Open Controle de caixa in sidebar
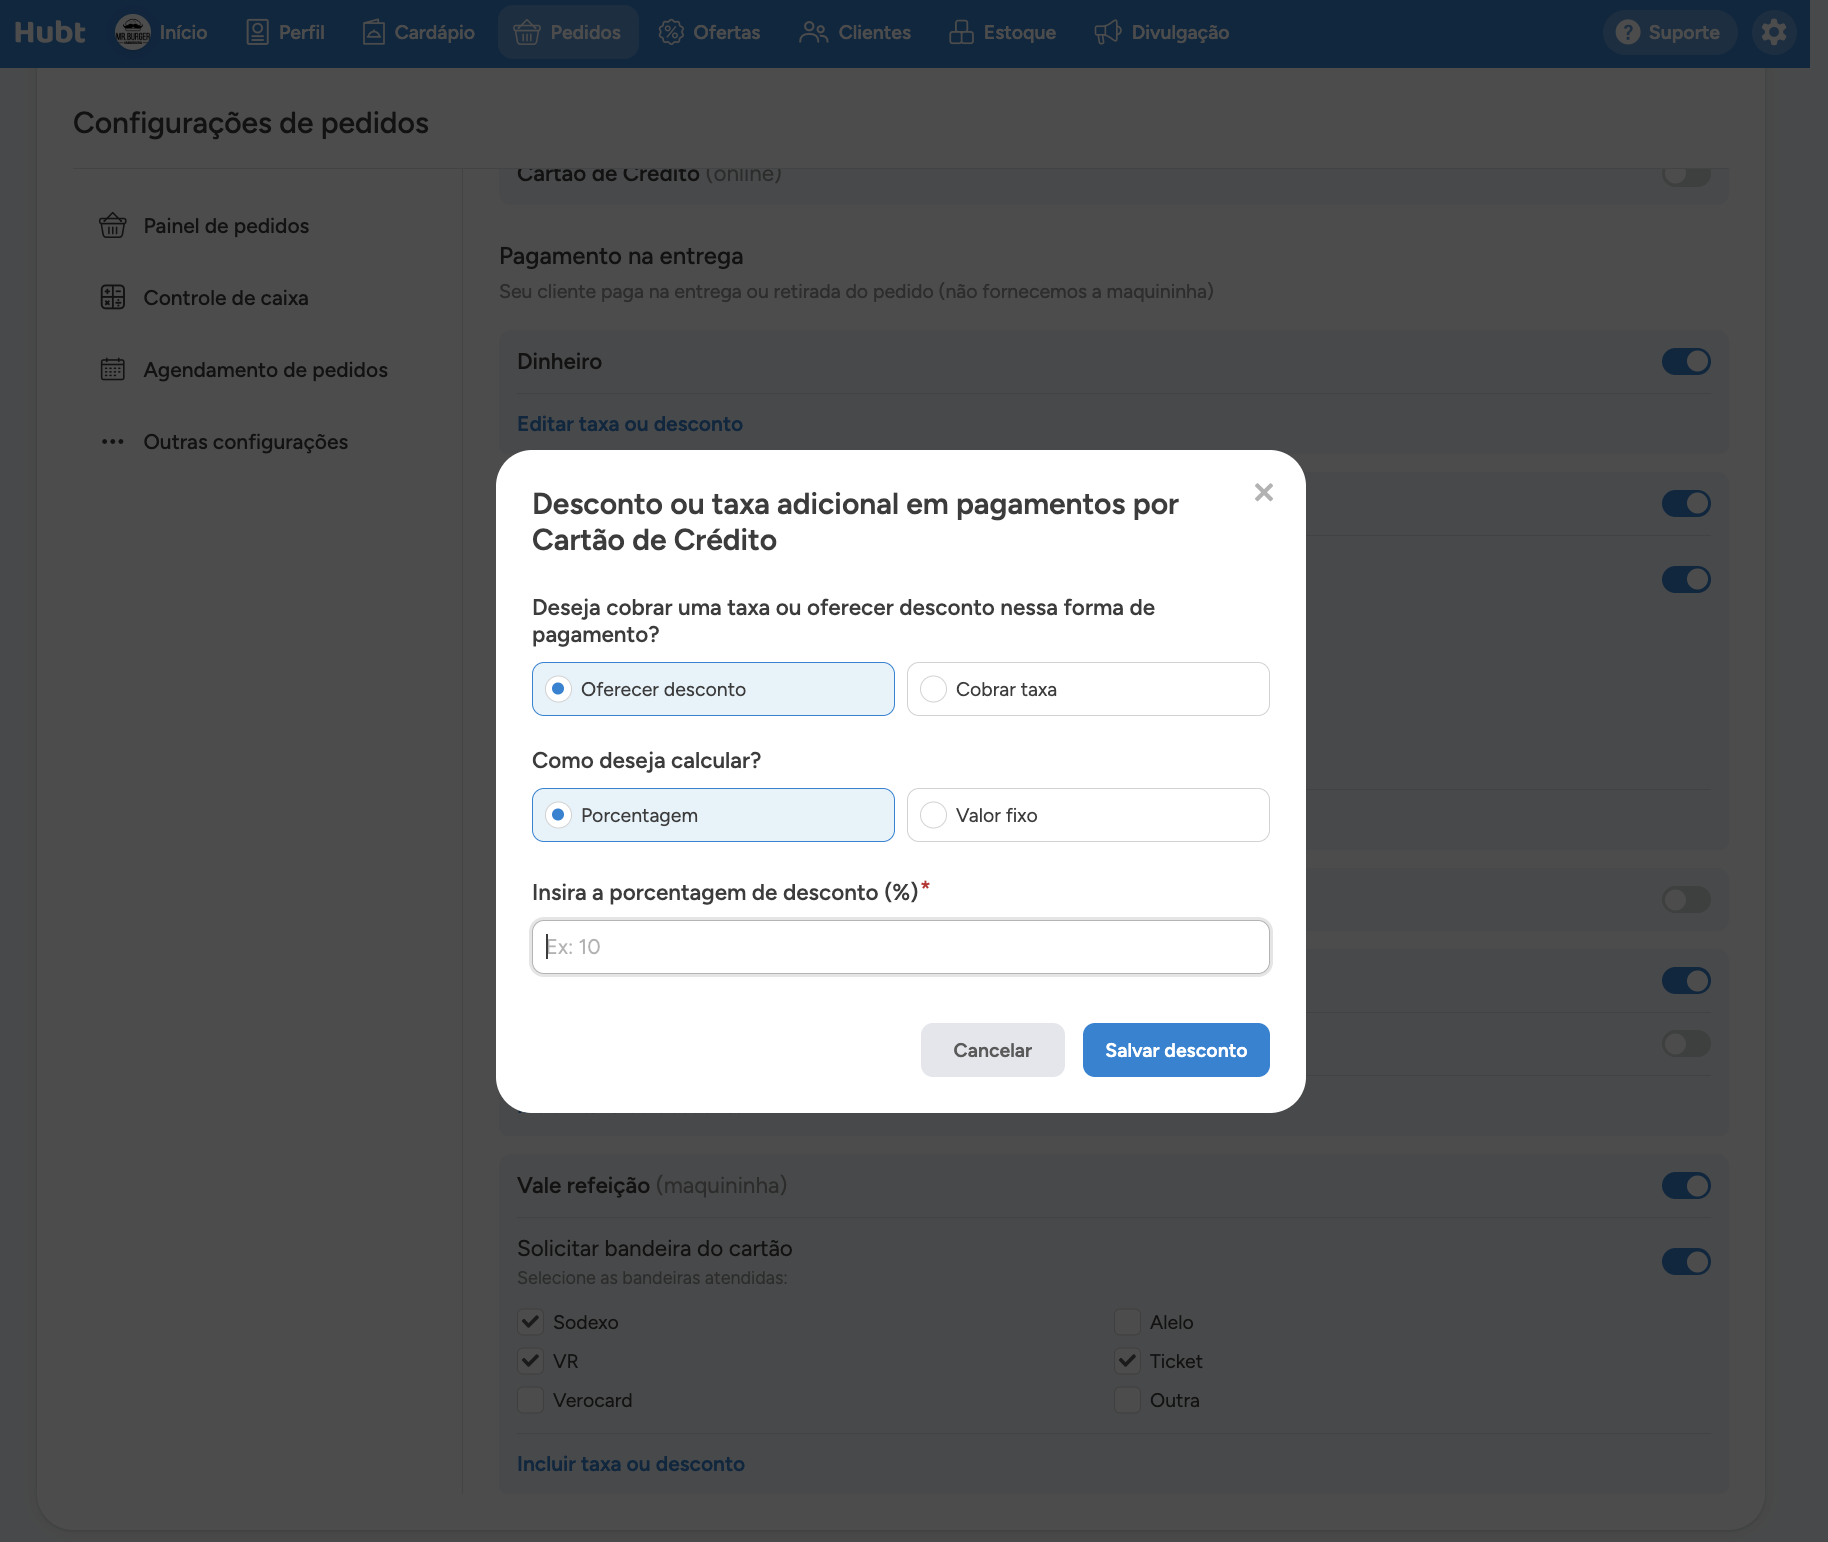The image size is (1828, 1542). point(204,298)
